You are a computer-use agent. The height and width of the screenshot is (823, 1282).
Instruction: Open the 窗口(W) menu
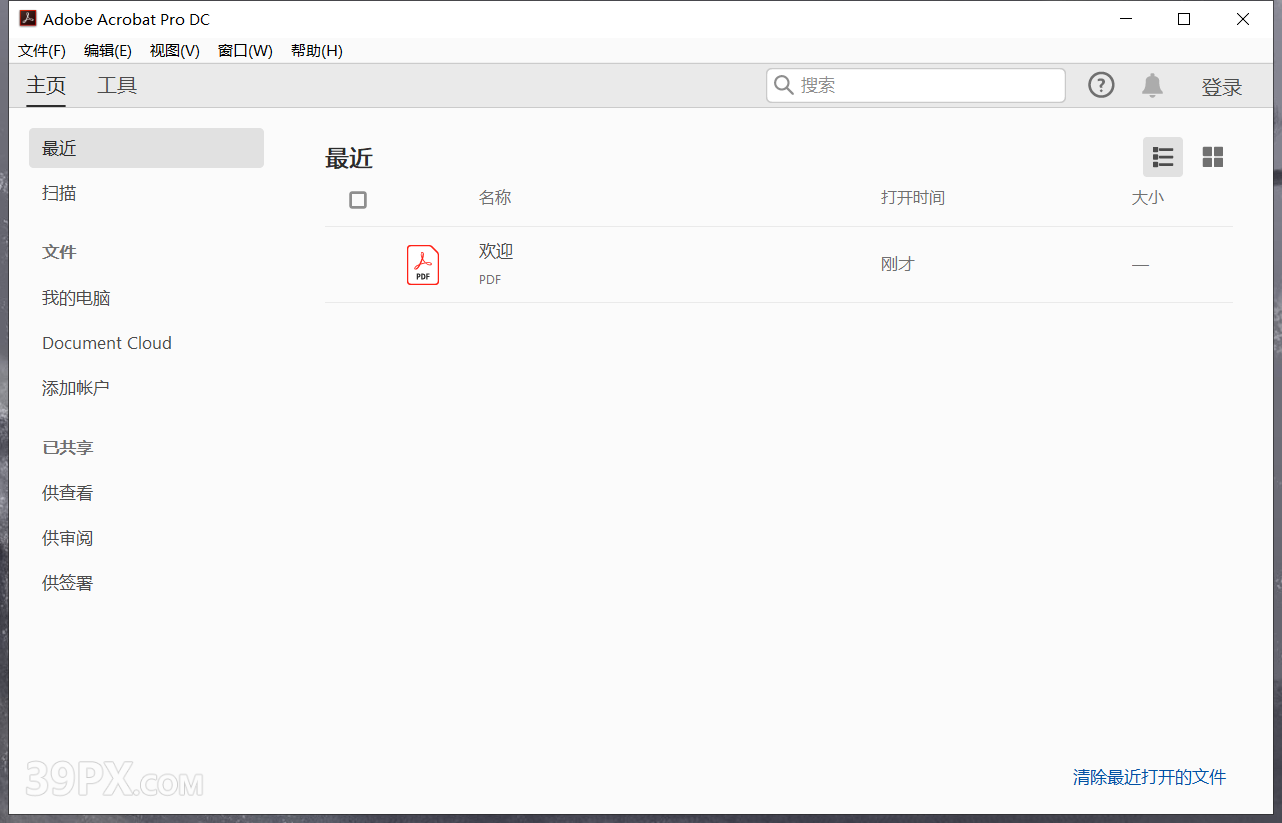(x=245, y=51)
